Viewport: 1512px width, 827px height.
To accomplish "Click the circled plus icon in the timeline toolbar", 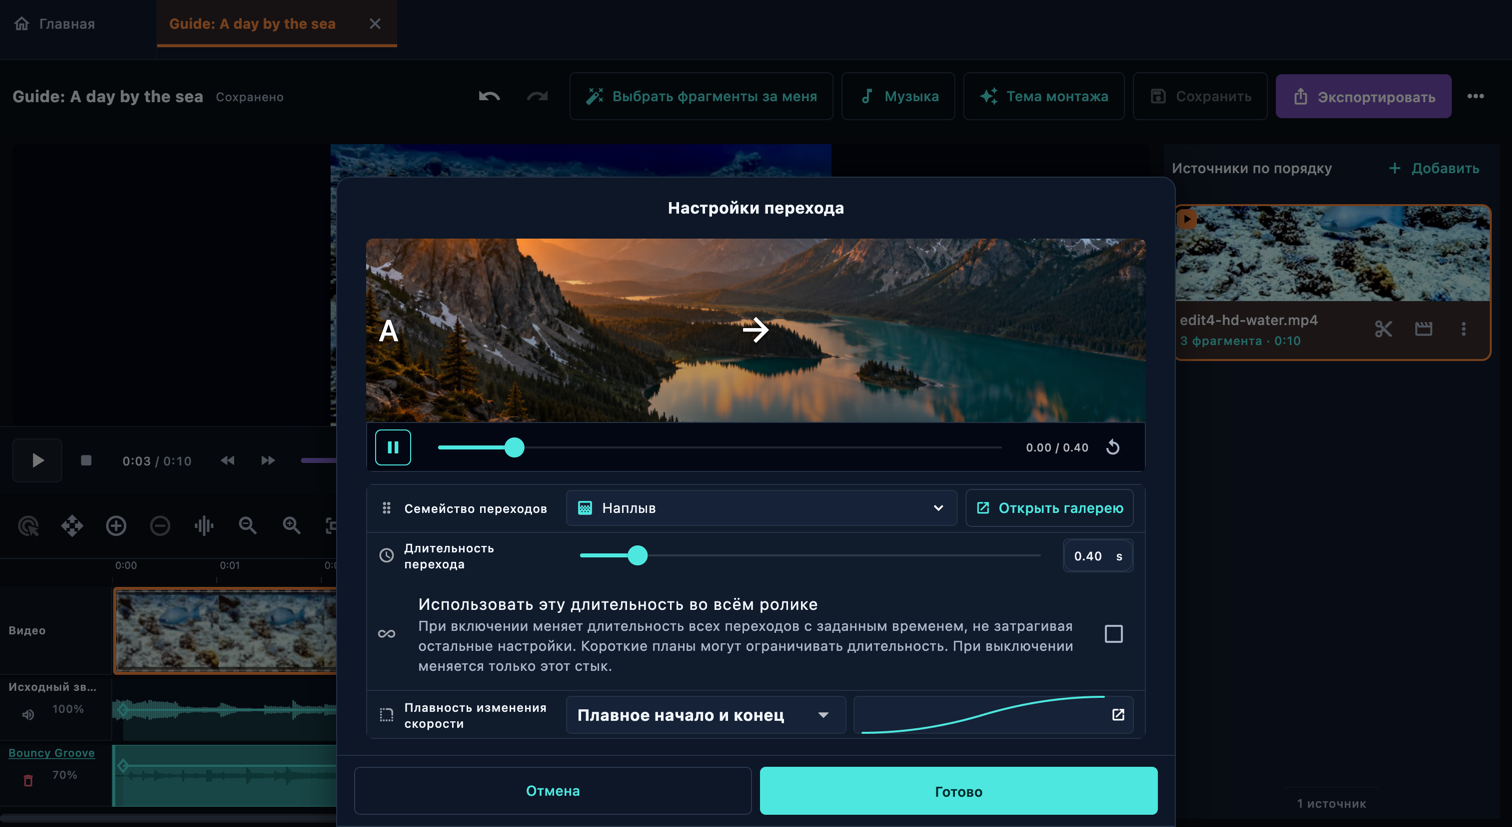I will tap(116, 525).
